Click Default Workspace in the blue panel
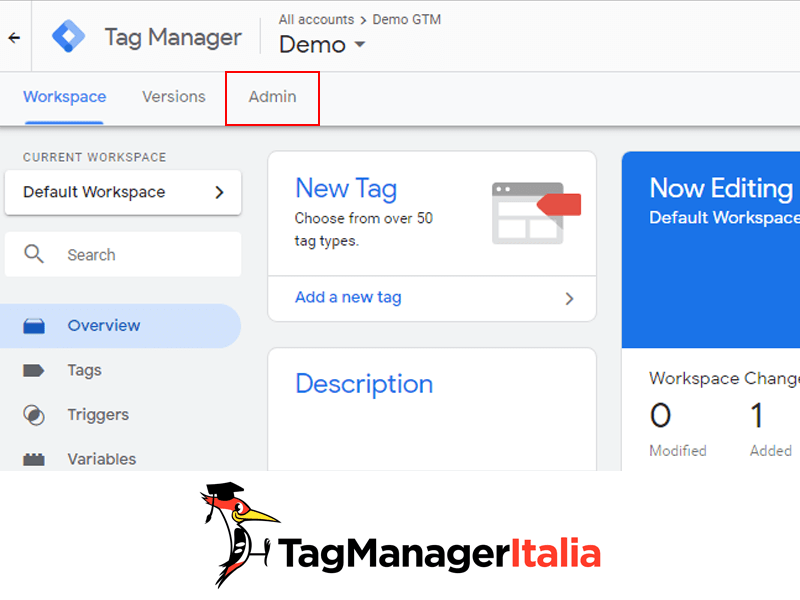Image resolution: width=800 pixels, height=600 pixels. (724, 218)
